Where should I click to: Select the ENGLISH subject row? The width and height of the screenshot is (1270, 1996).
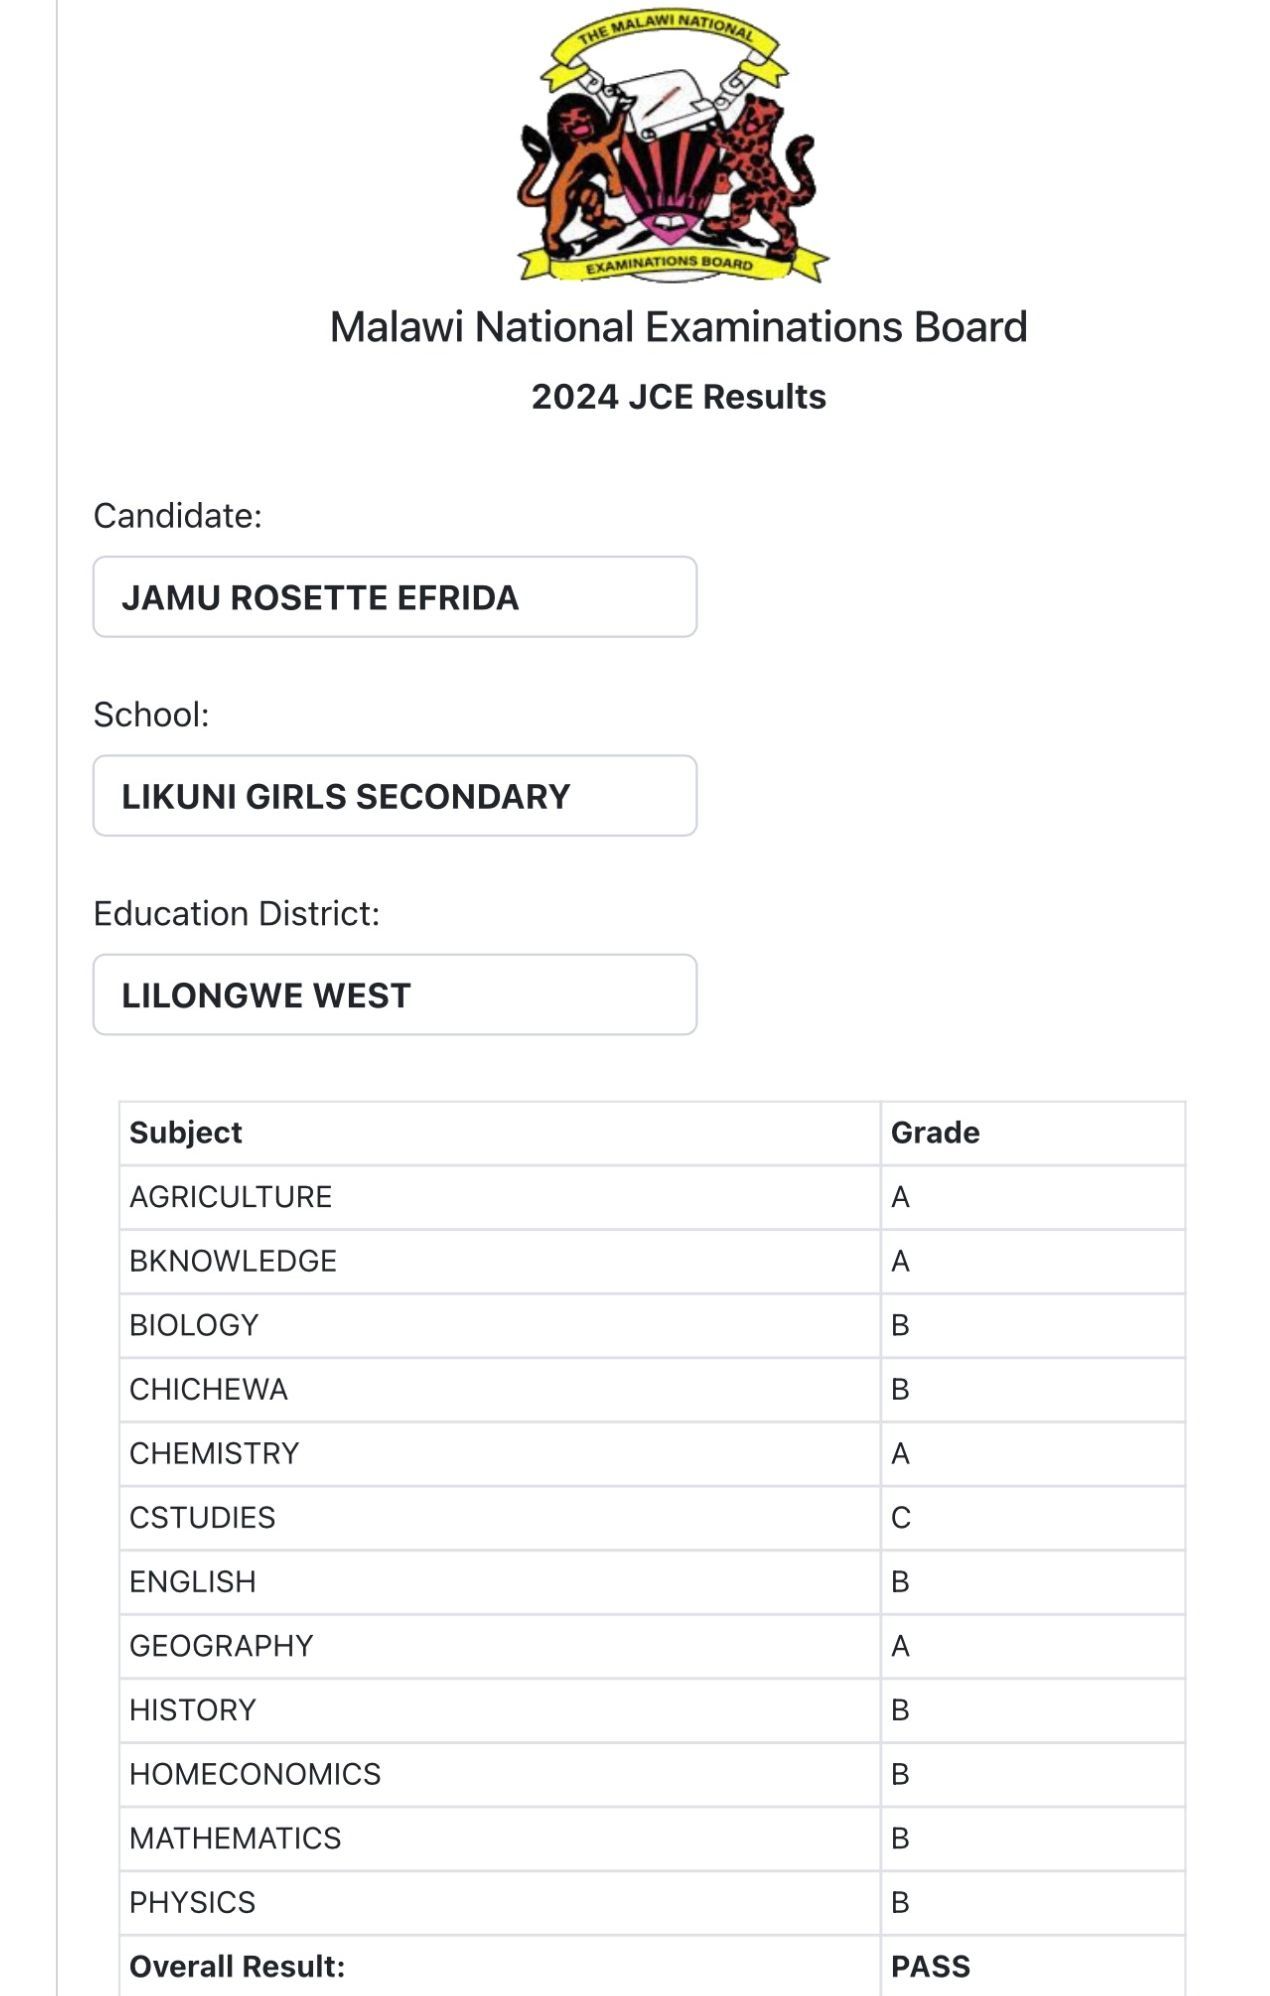[x=652, y=1581]
